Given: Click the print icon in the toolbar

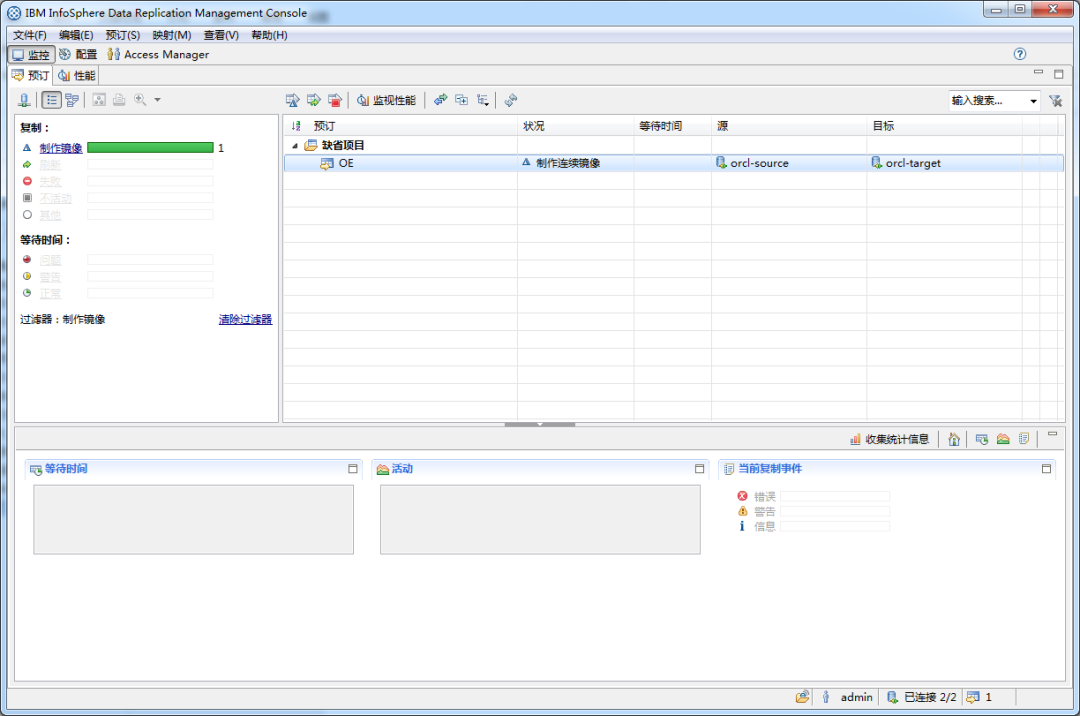Looking at the screenshot, I should pos(119,101).
